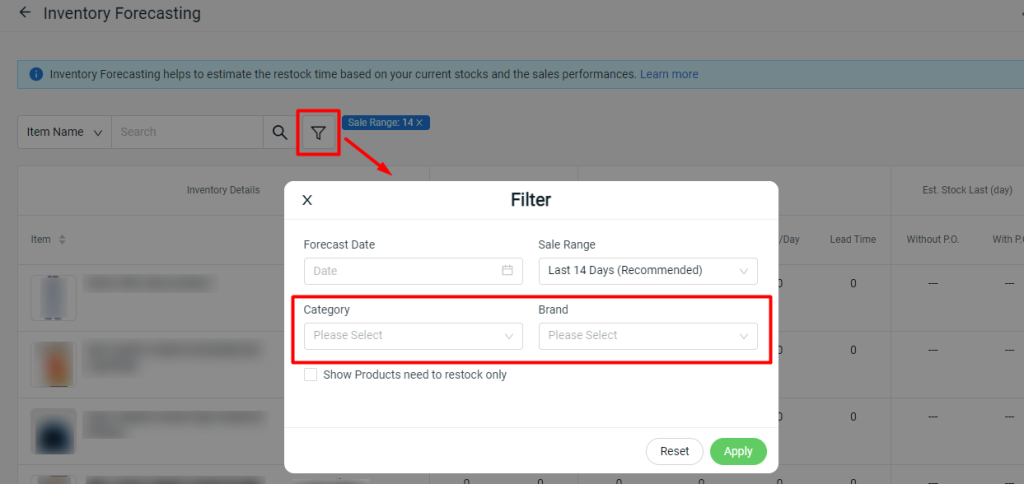
Task: Open the Category Please Select dropdown
Action: click(x=413, y=336)
